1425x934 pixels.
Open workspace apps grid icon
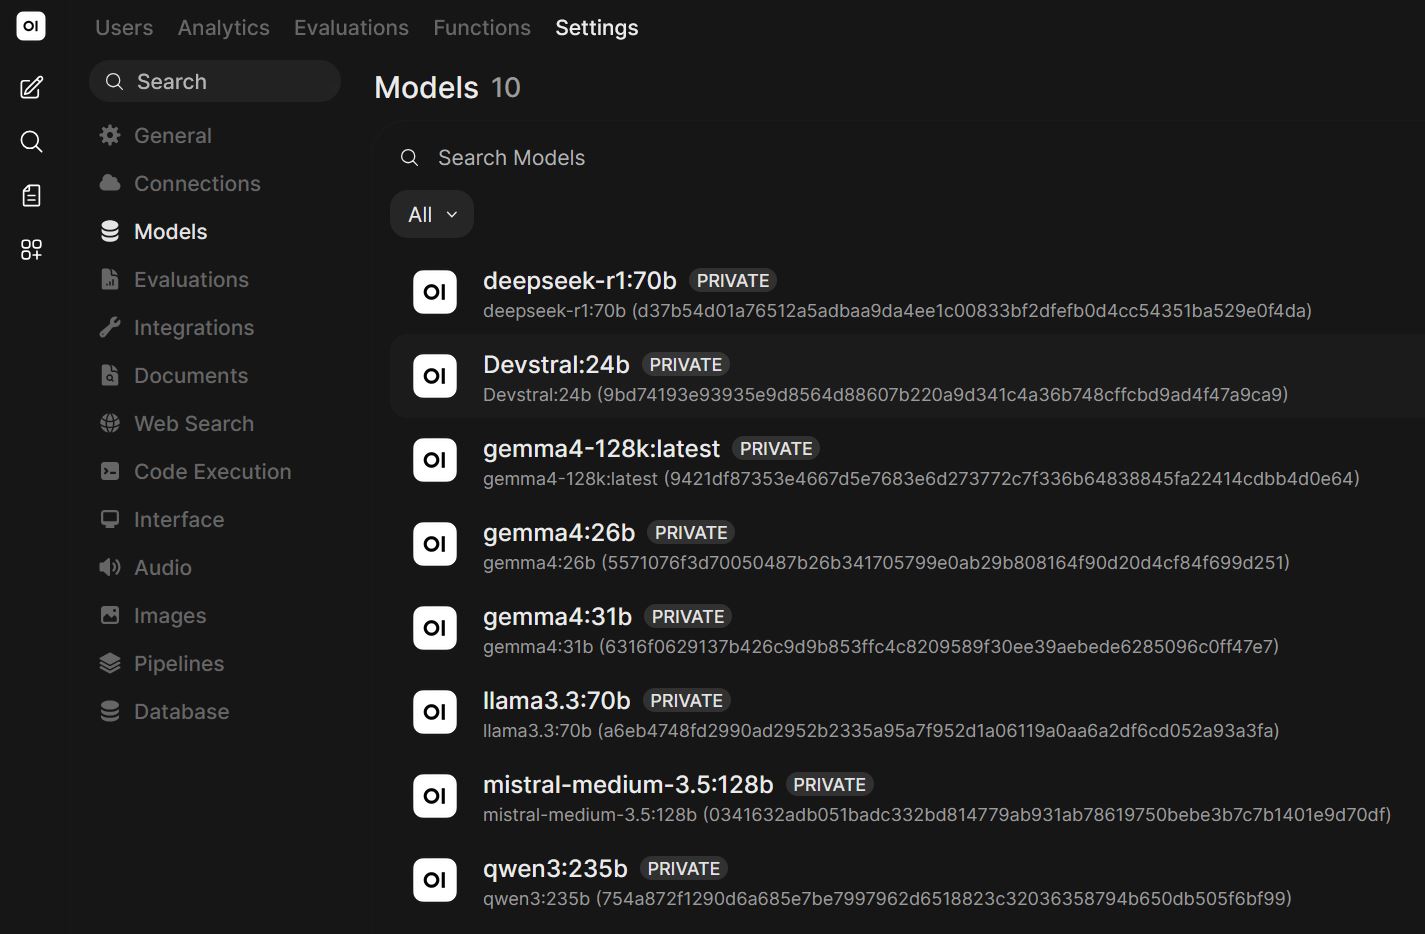[x=31, y=249]
